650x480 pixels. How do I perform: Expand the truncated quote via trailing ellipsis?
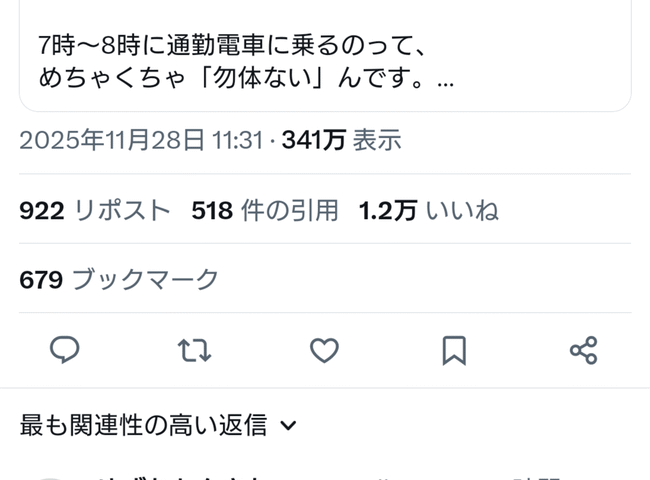click(x=446, y=82)
